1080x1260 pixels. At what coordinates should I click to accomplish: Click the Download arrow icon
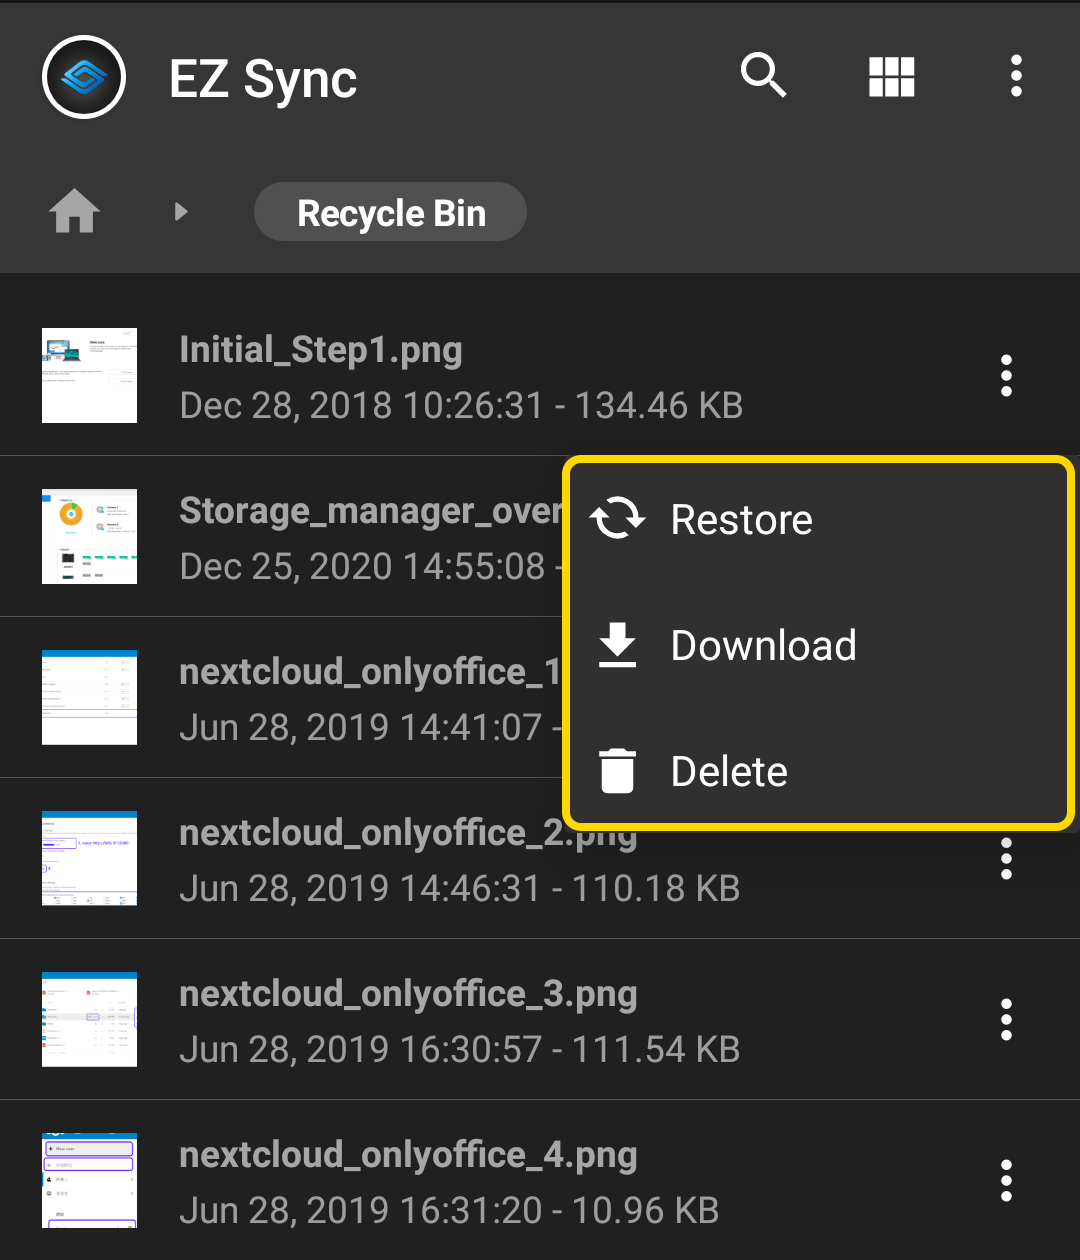617,645
